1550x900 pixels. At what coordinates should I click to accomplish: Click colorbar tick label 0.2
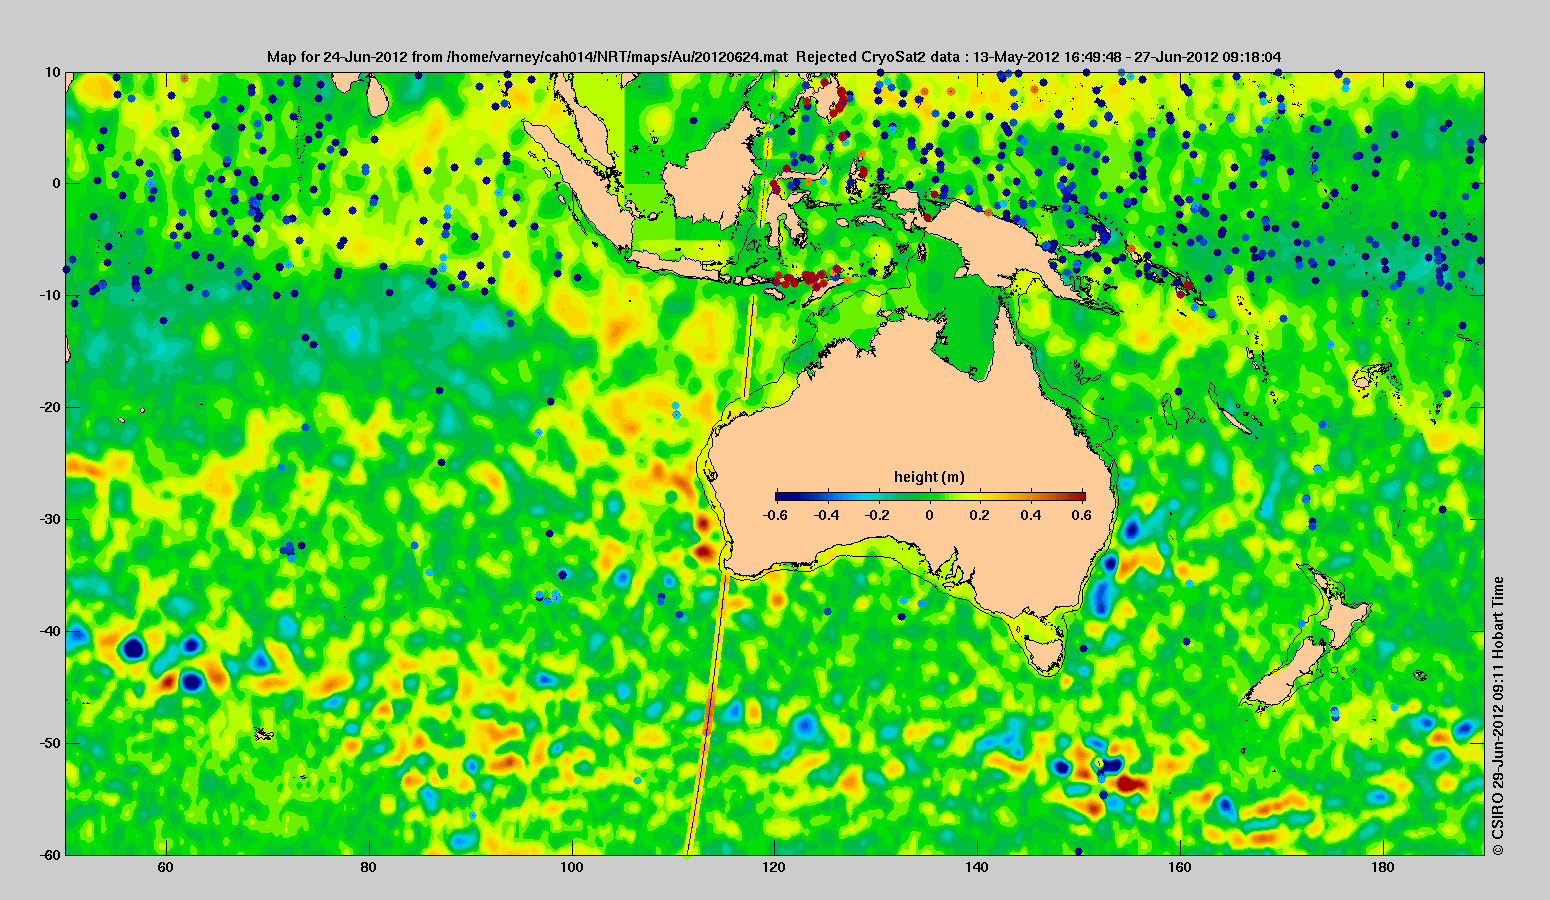click(x=981, y=515)
